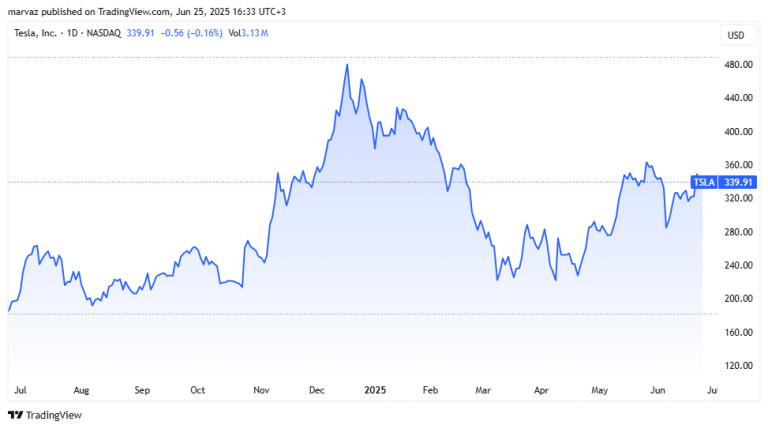Click the Aug label on time axis

[81, 390]
